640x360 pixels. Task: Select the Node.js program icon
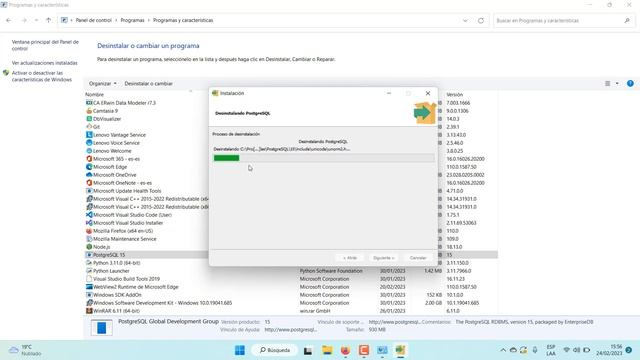89,247
